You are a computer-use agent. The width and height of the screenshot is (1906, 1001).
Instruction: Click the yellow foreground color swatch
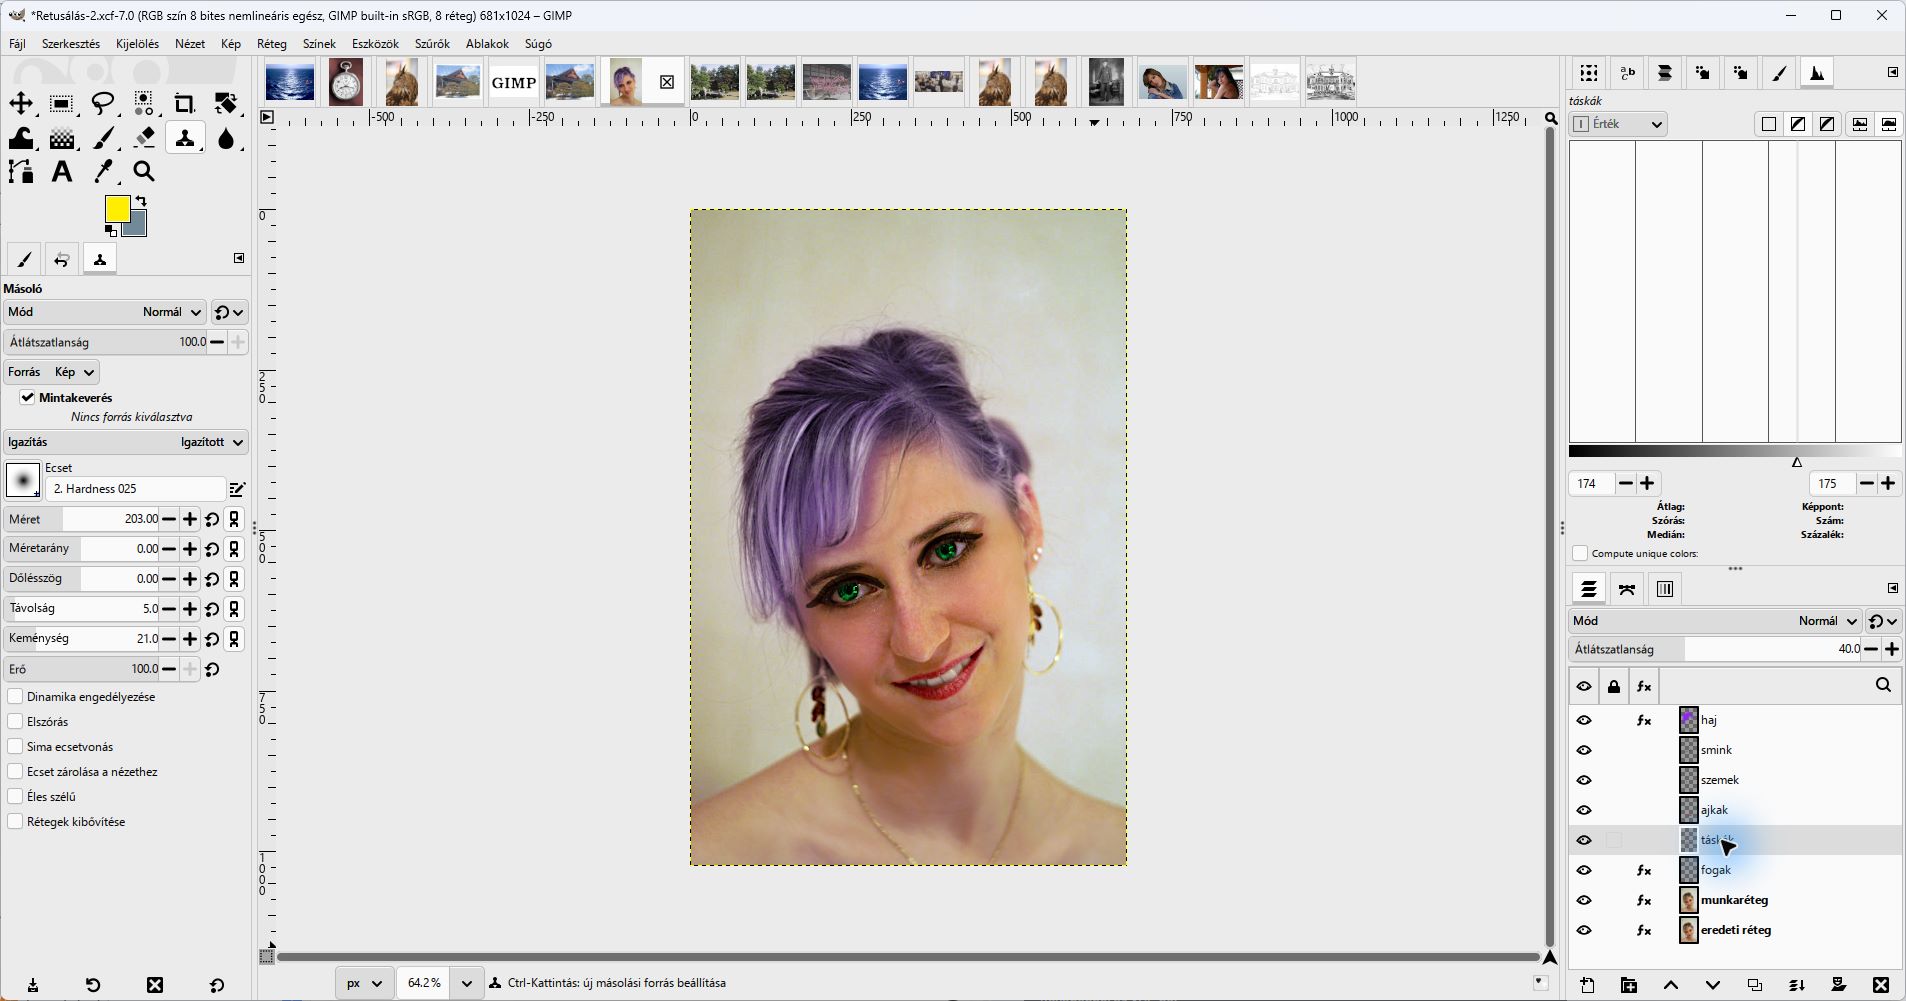tap(117, 209)
